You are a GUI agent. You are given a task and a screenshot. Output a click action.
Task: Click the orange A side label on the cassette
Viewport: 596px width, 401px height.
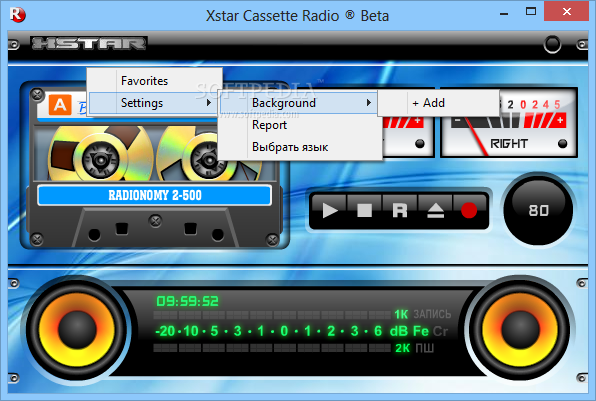60,105
